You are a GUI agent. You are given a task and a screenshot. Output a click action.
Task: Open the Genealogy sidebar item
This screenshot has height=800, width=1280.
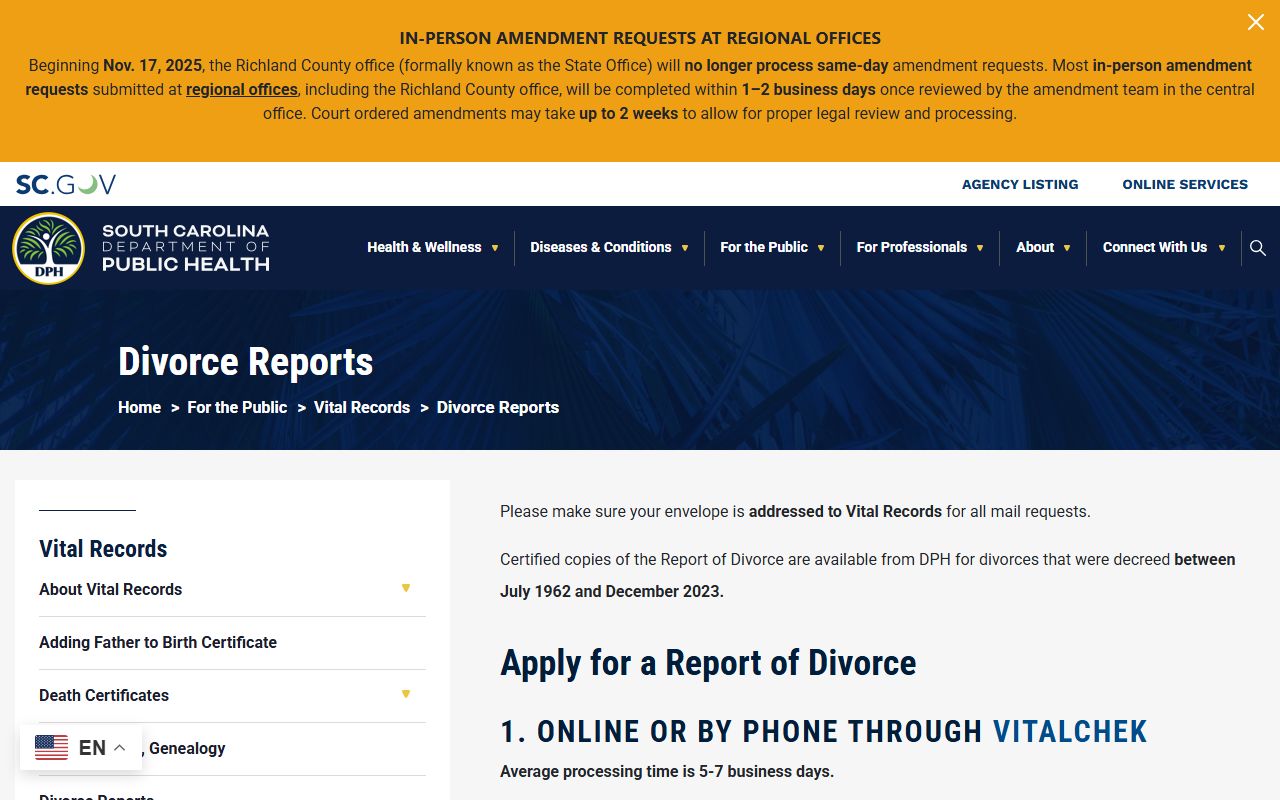pos(187,748)
